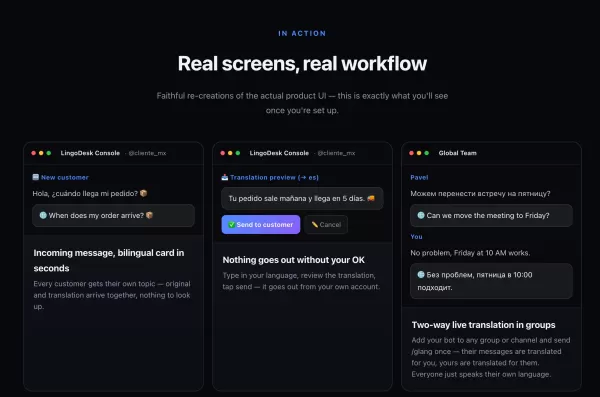
Task: Click the green dot in middle LingoDesk Console card
Action: pos(238,153)
